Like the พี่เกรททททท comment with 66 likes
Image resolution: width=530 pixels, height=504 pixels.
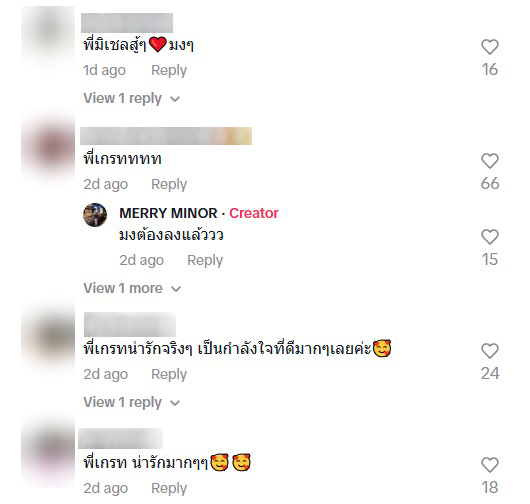coord(490,161)
